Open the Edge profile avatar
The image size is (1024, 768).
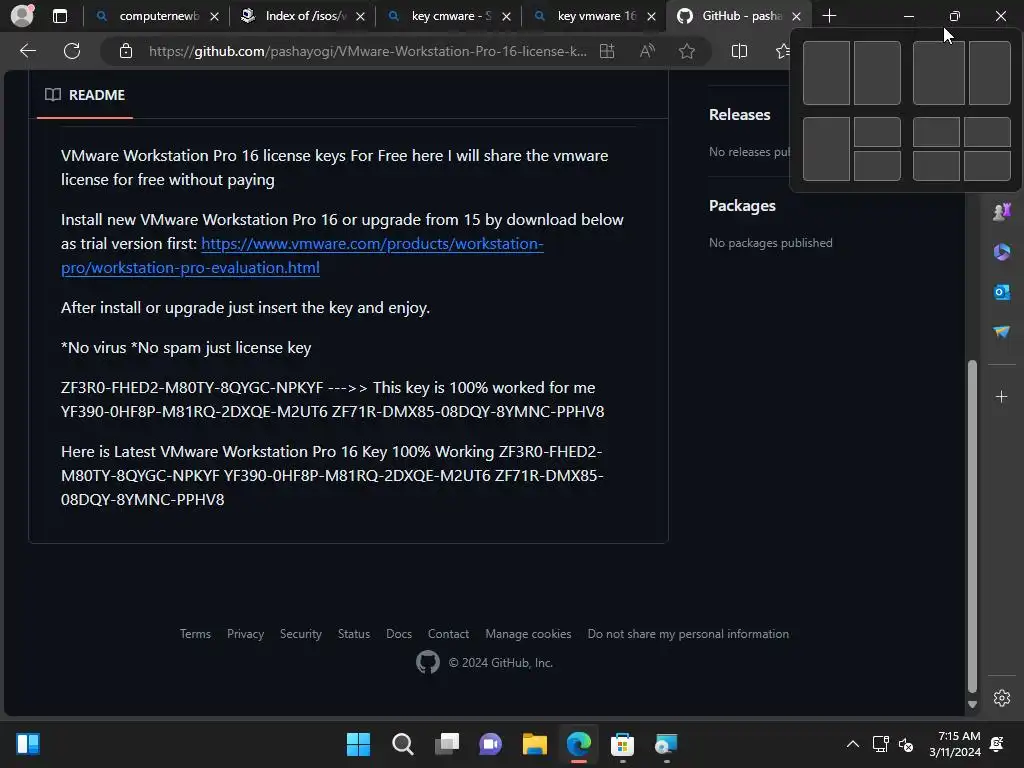coord(22,16)
